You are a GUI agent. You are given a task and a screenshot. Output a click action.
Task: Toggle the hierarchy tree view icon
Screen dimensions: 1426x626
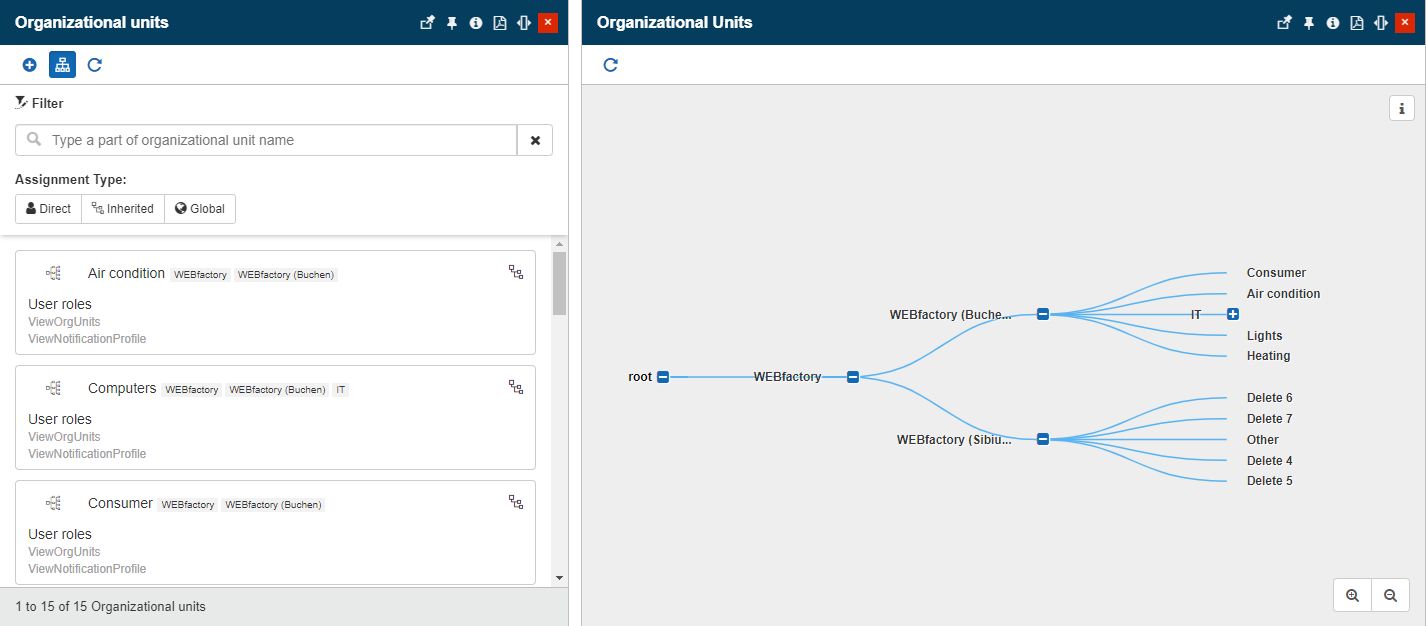pos(62,65)
